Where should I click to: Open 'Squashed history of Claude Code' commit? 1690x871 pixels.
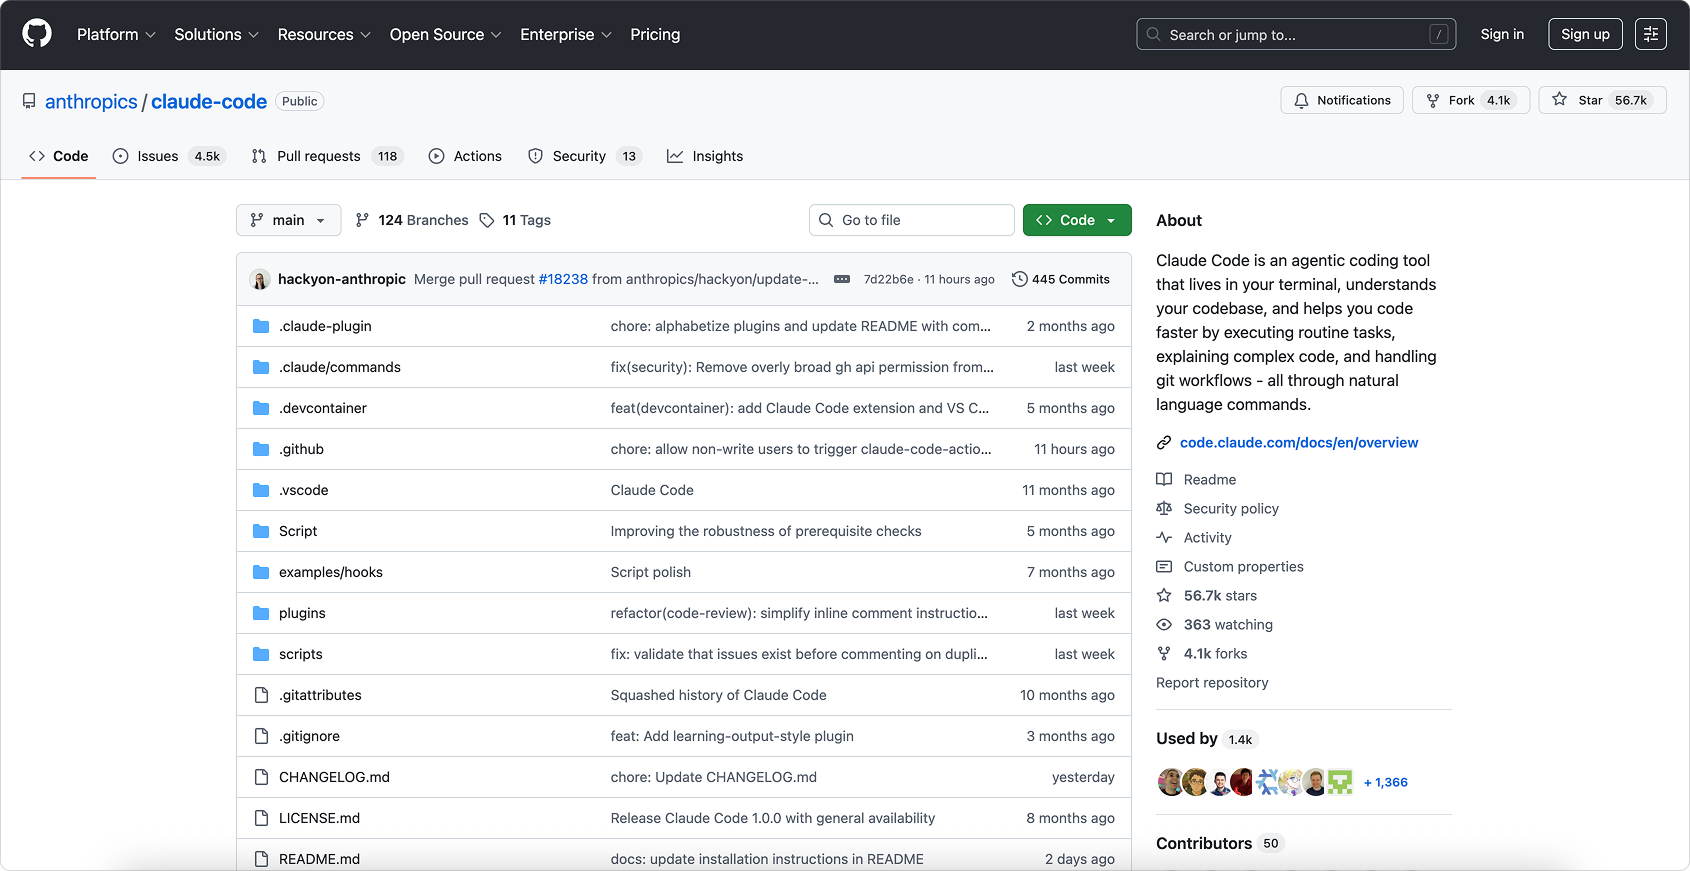(719, 695)
